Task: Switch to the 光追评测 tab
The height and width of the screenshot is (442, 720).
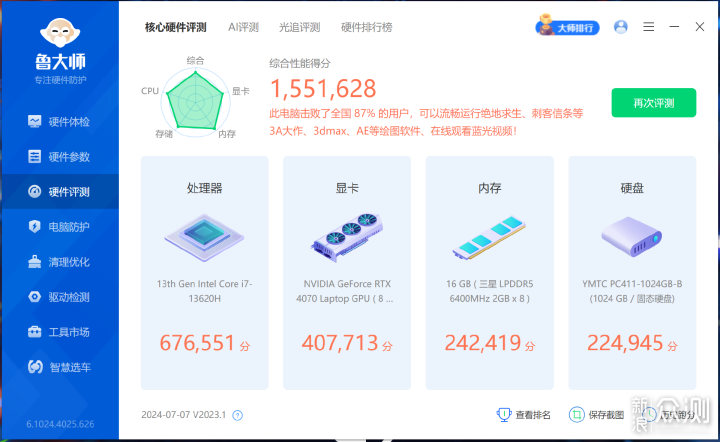Action: click(x=299, y=28)
